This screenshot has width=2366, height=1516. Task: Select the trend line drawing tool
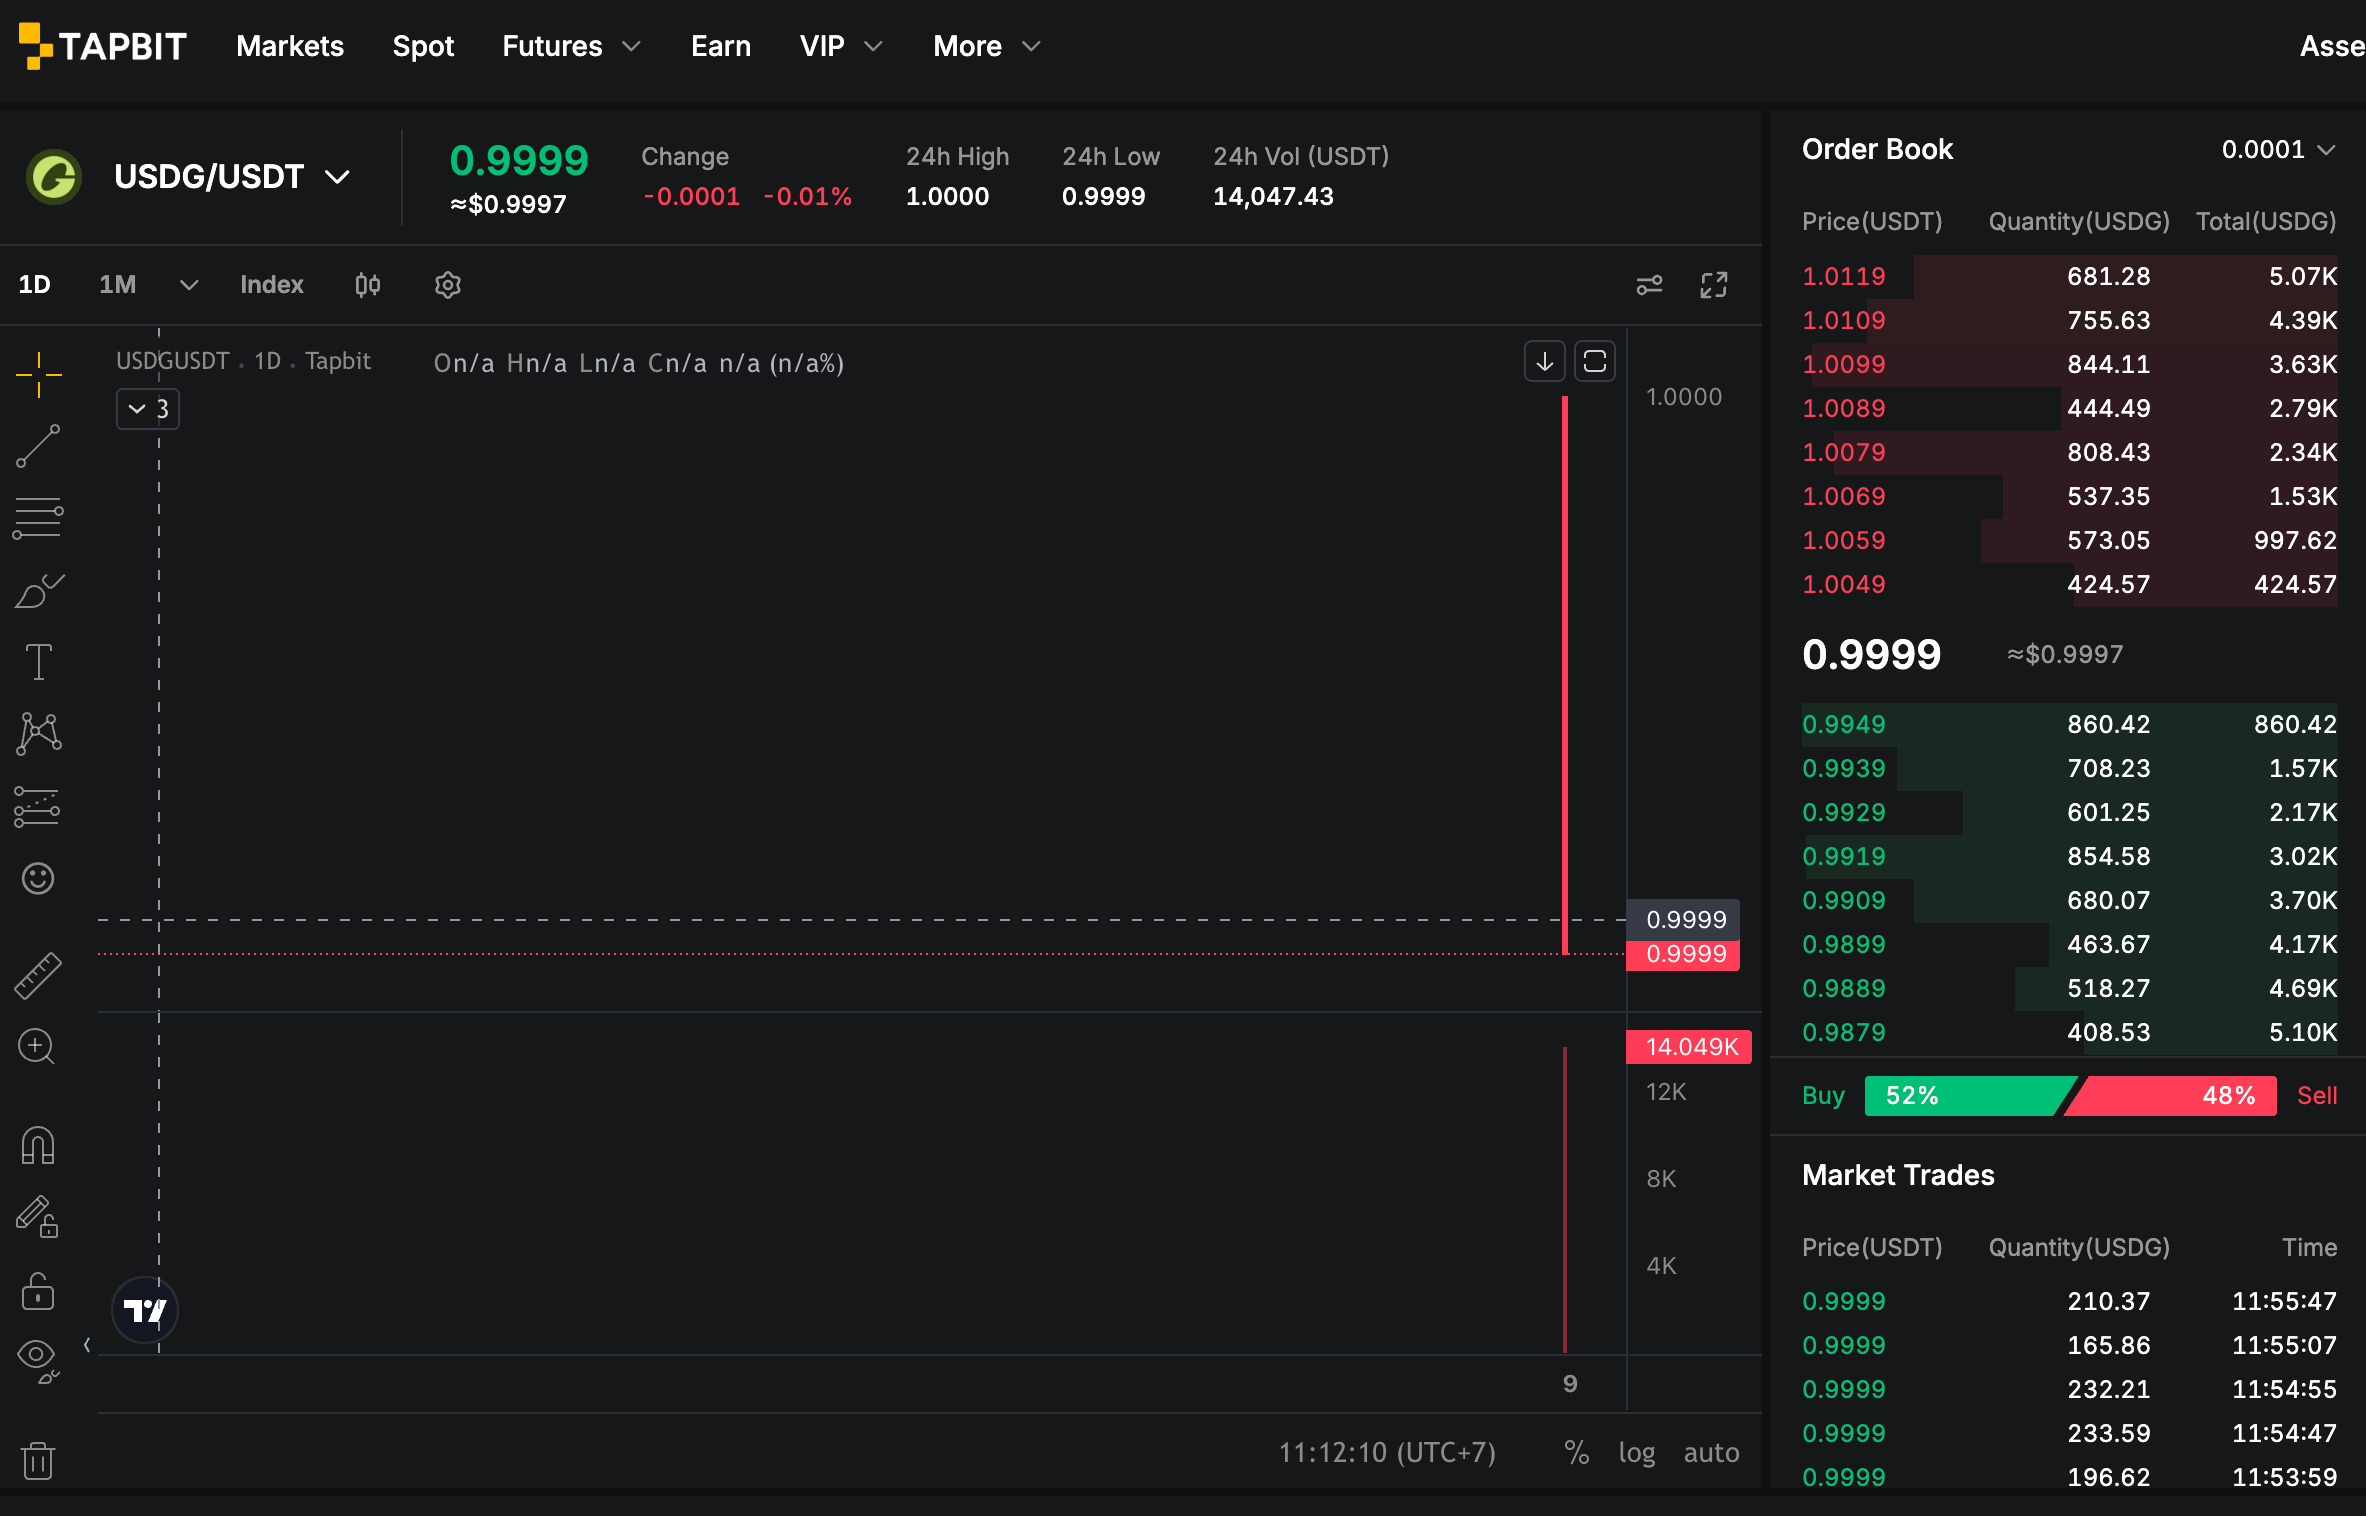[39, 446]
